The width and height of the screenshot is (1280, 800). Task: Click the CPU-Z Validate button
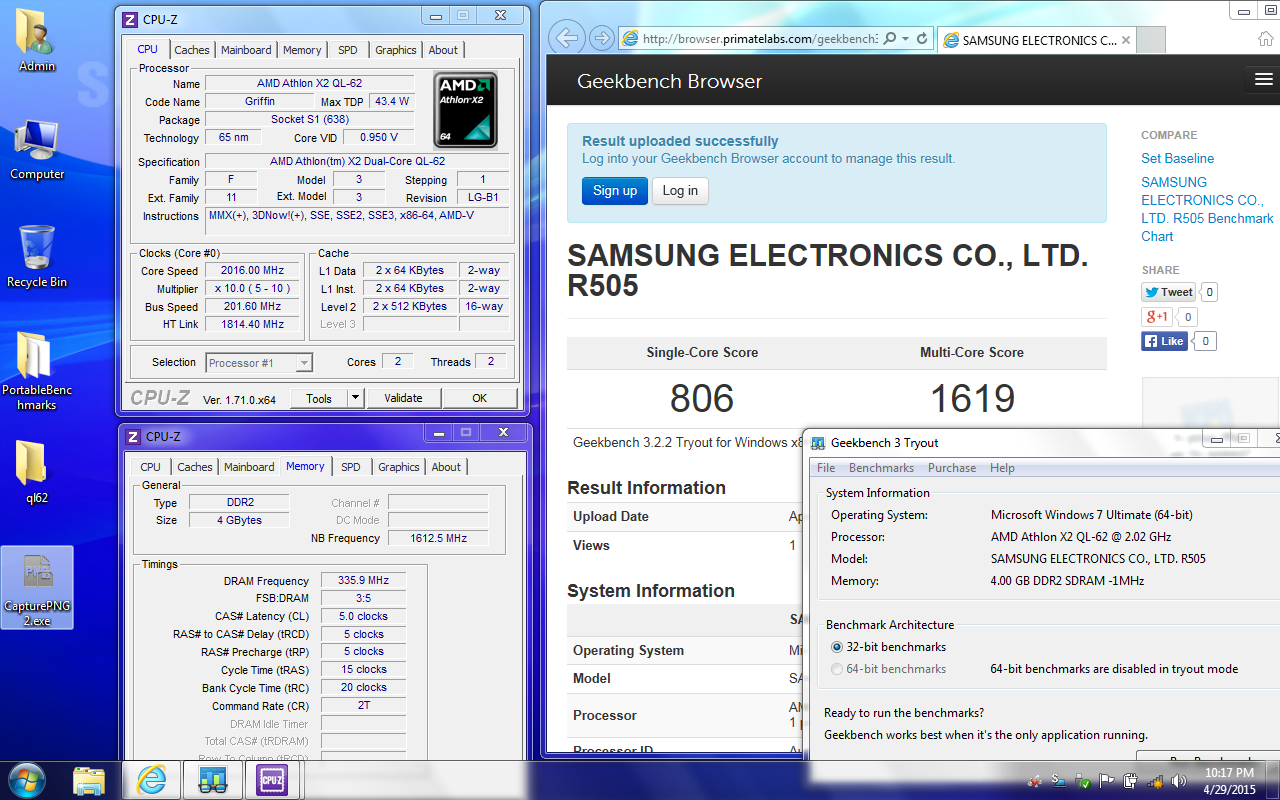coord(403,398)
